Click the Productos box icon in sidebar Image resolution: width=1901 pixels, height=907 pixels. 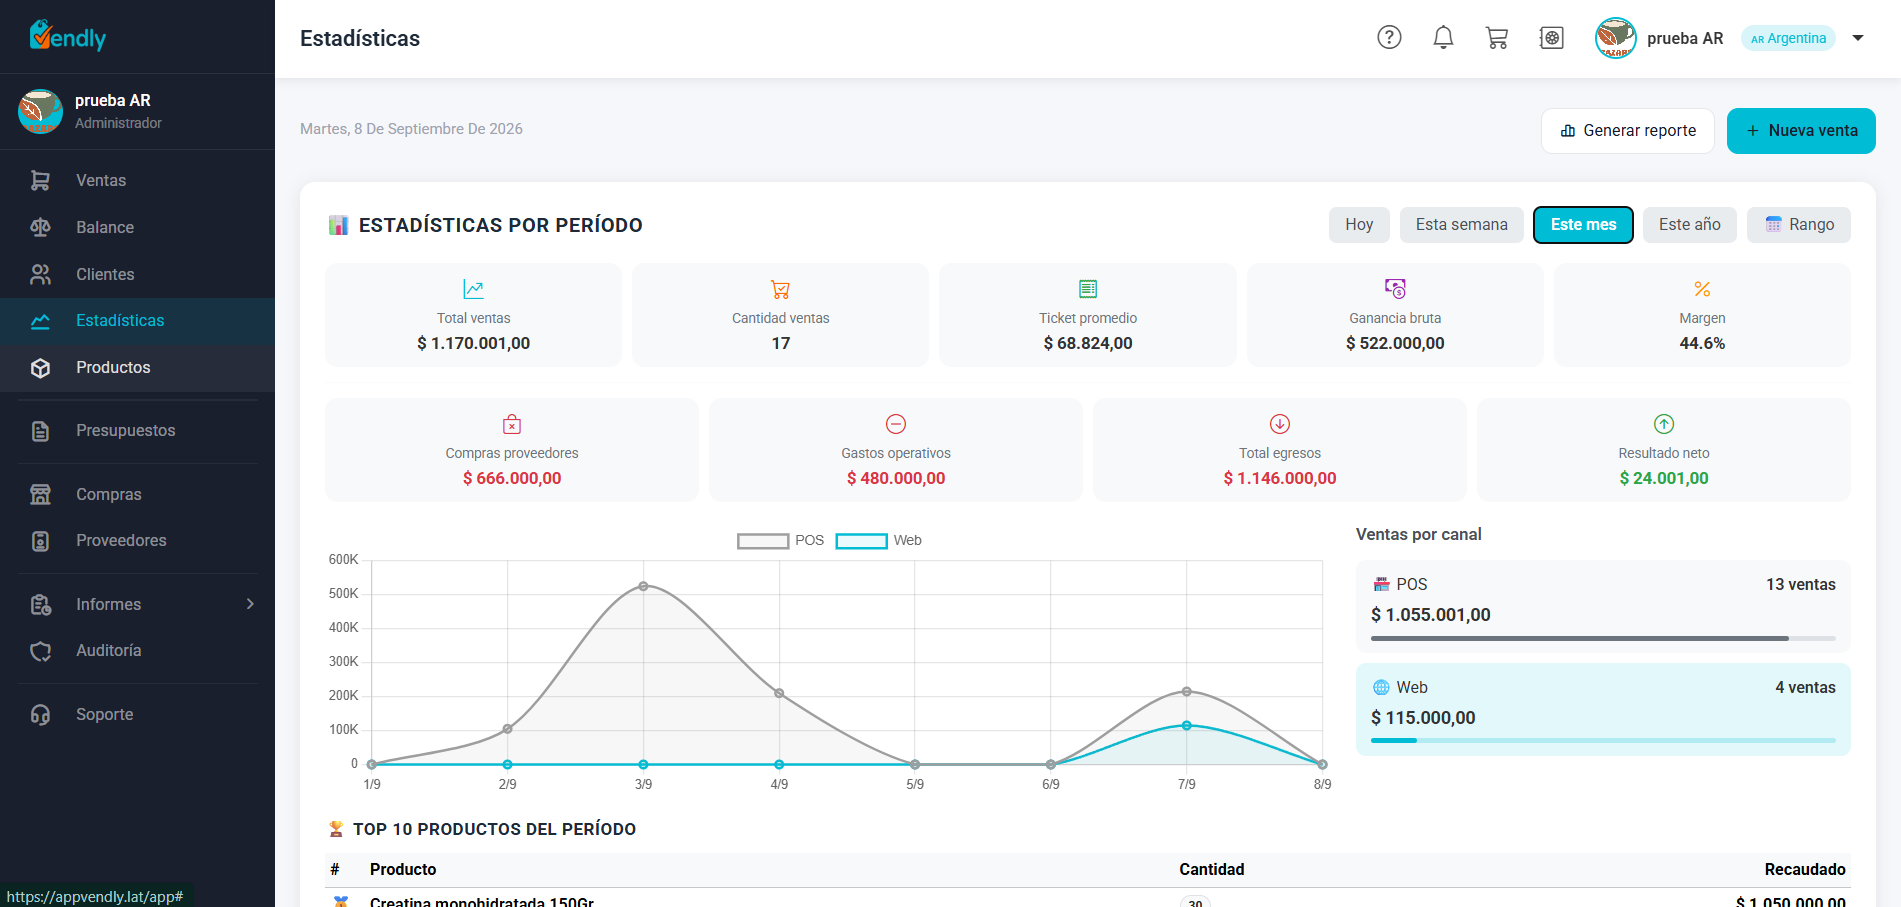click(40, 368)
